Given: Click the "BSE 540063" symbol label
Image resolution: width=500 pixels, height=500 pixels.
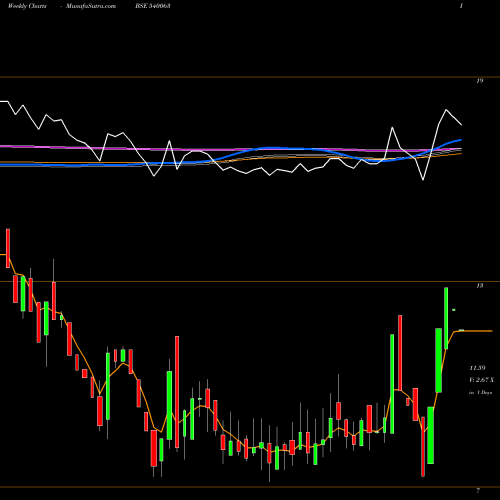Looking at the screenshot, I should pyautogui.click(x=153, y=6).
